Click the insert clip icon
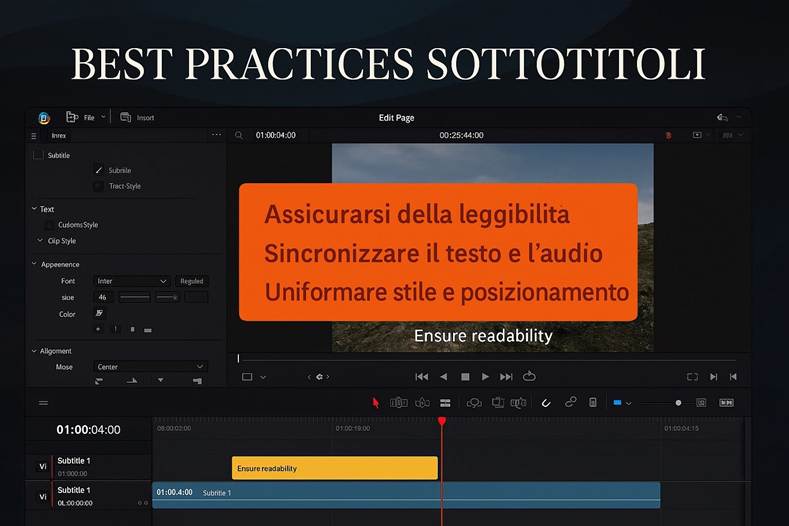This screenshot has width=789, height=526. pyautogui.click(x=474, y=403)
